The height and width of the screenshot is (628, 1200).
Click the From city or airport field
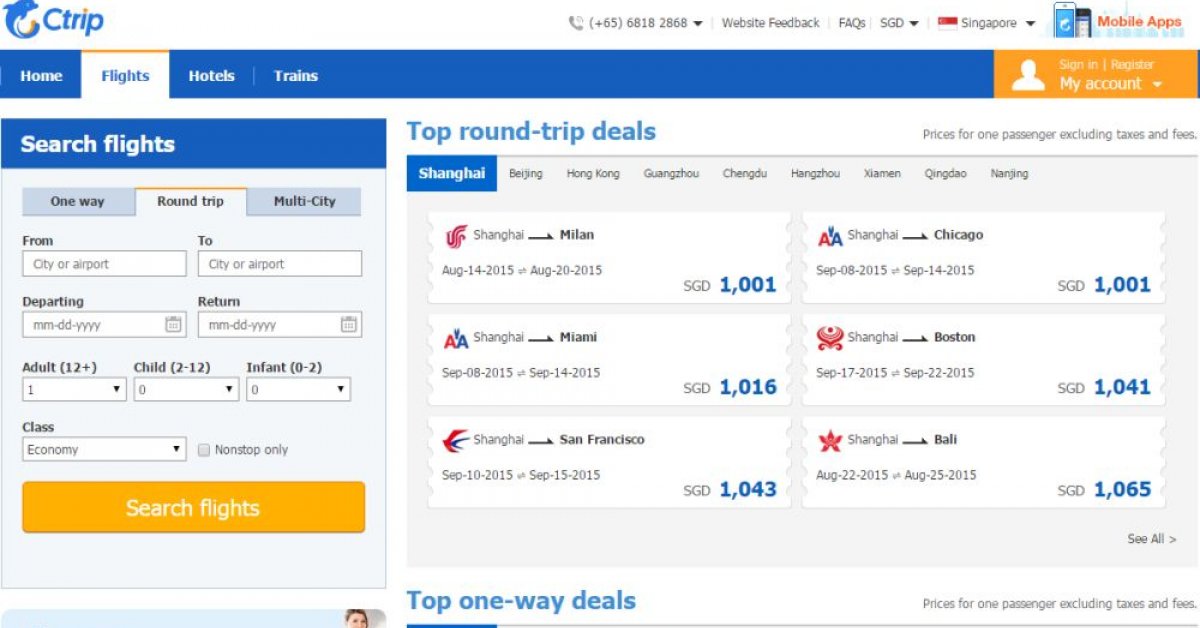click(104, 263)
